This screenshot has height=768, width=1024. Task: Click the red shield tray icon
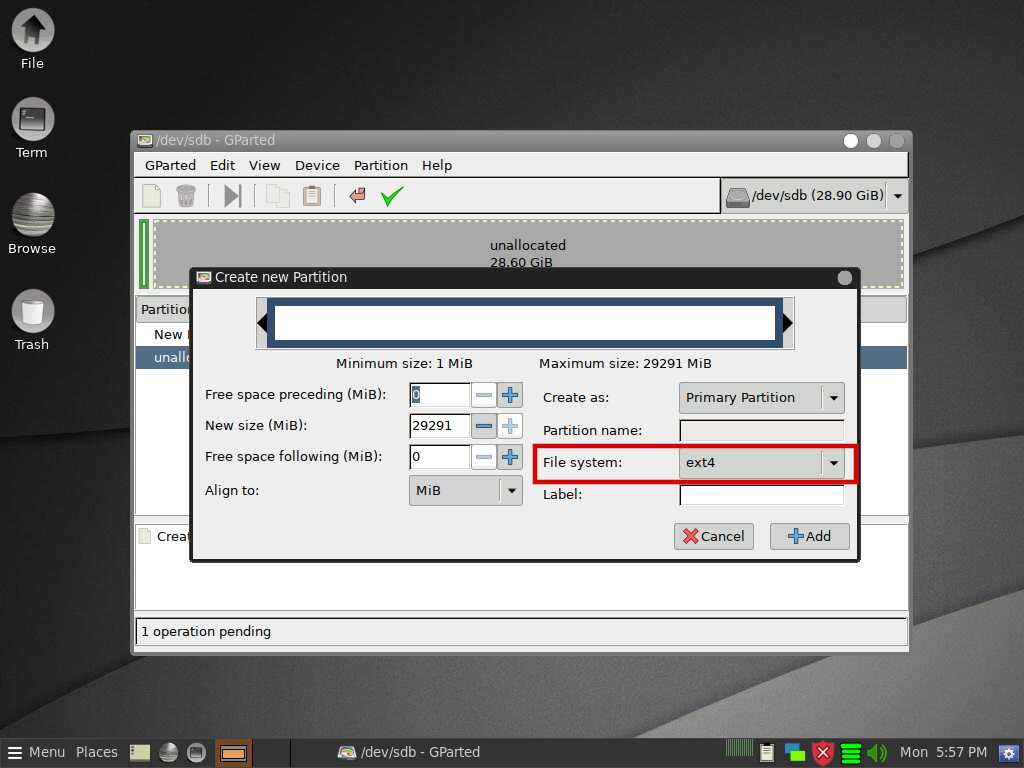822,752
